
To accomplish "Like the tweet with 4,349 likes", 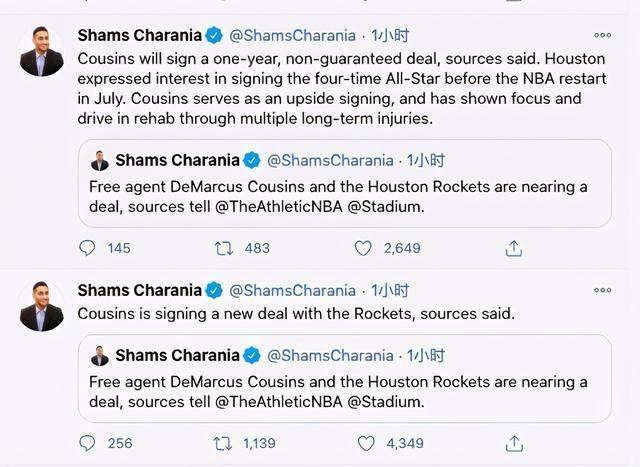I will (x=366, y=443).
